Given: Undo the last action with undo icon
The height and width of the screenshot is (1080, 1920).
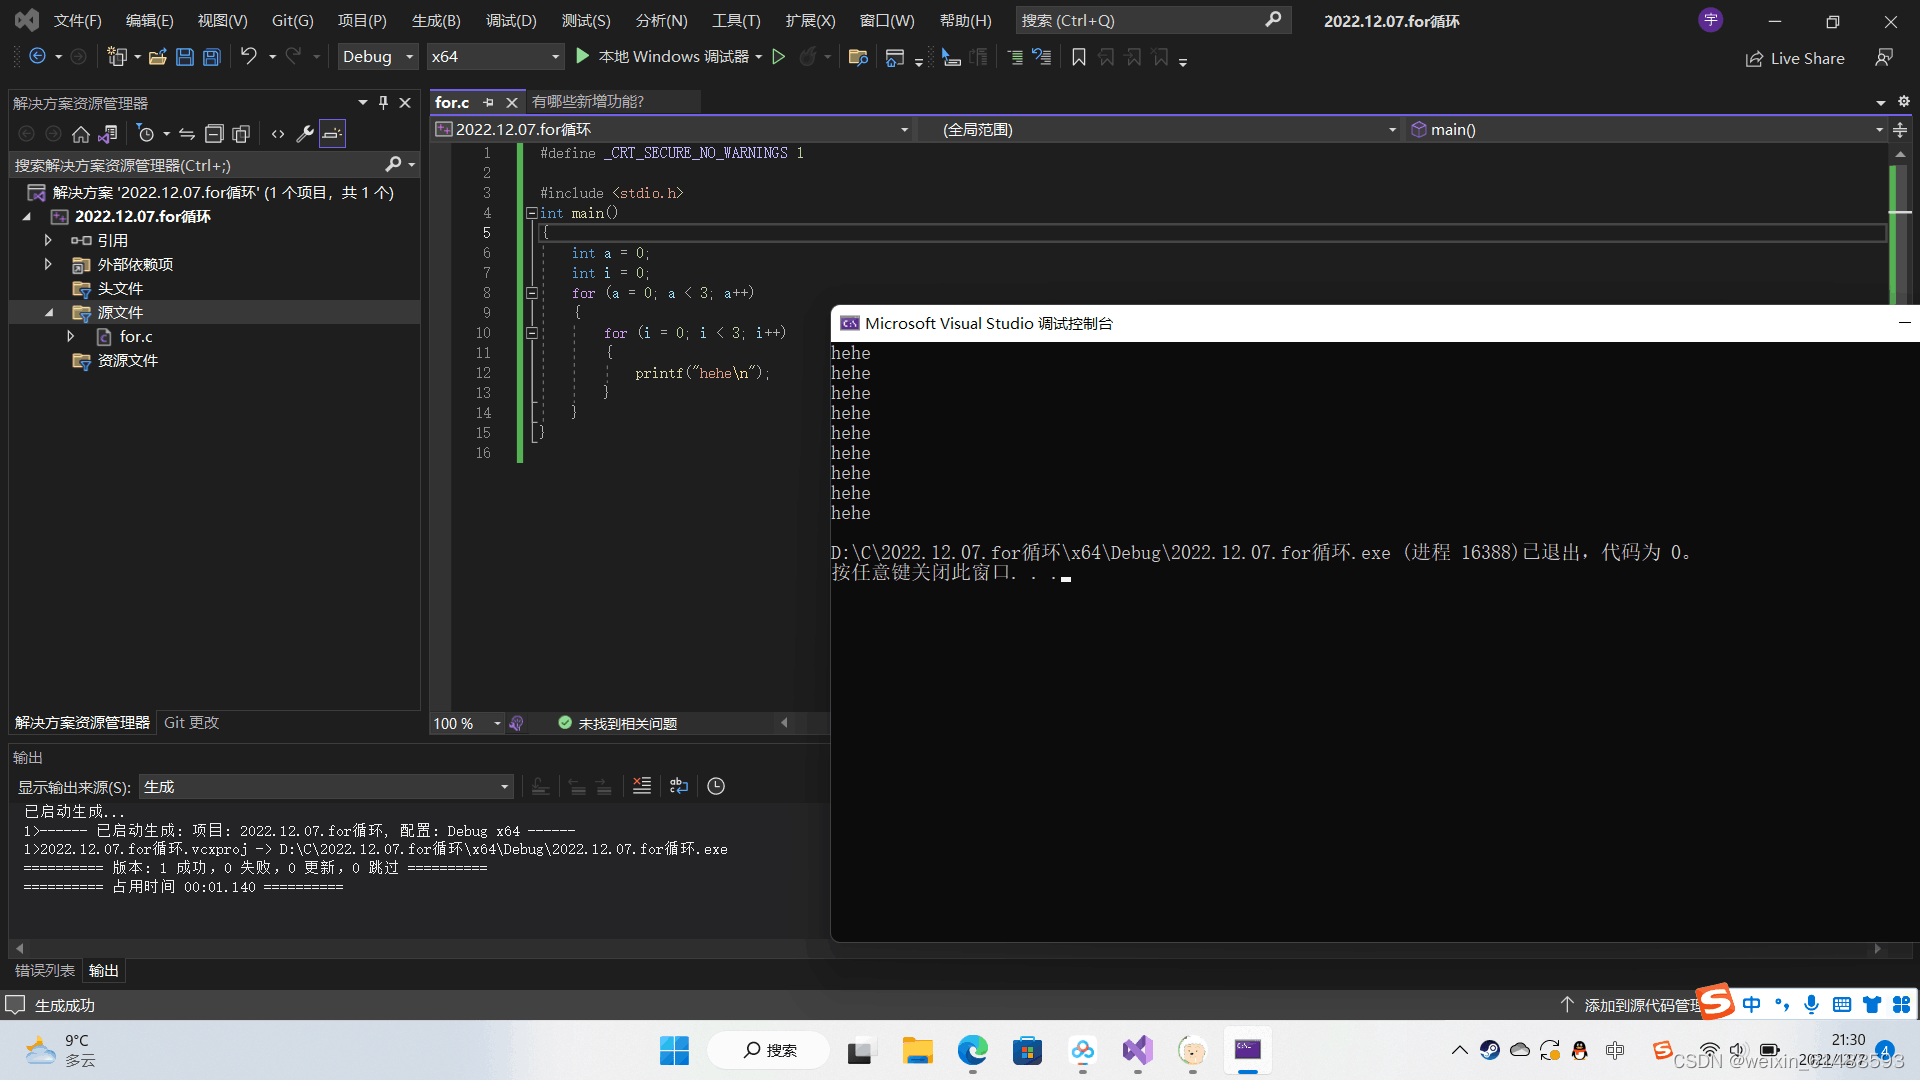Looking at the screenshot, I should pyautogui.click(x=249, y=57).
